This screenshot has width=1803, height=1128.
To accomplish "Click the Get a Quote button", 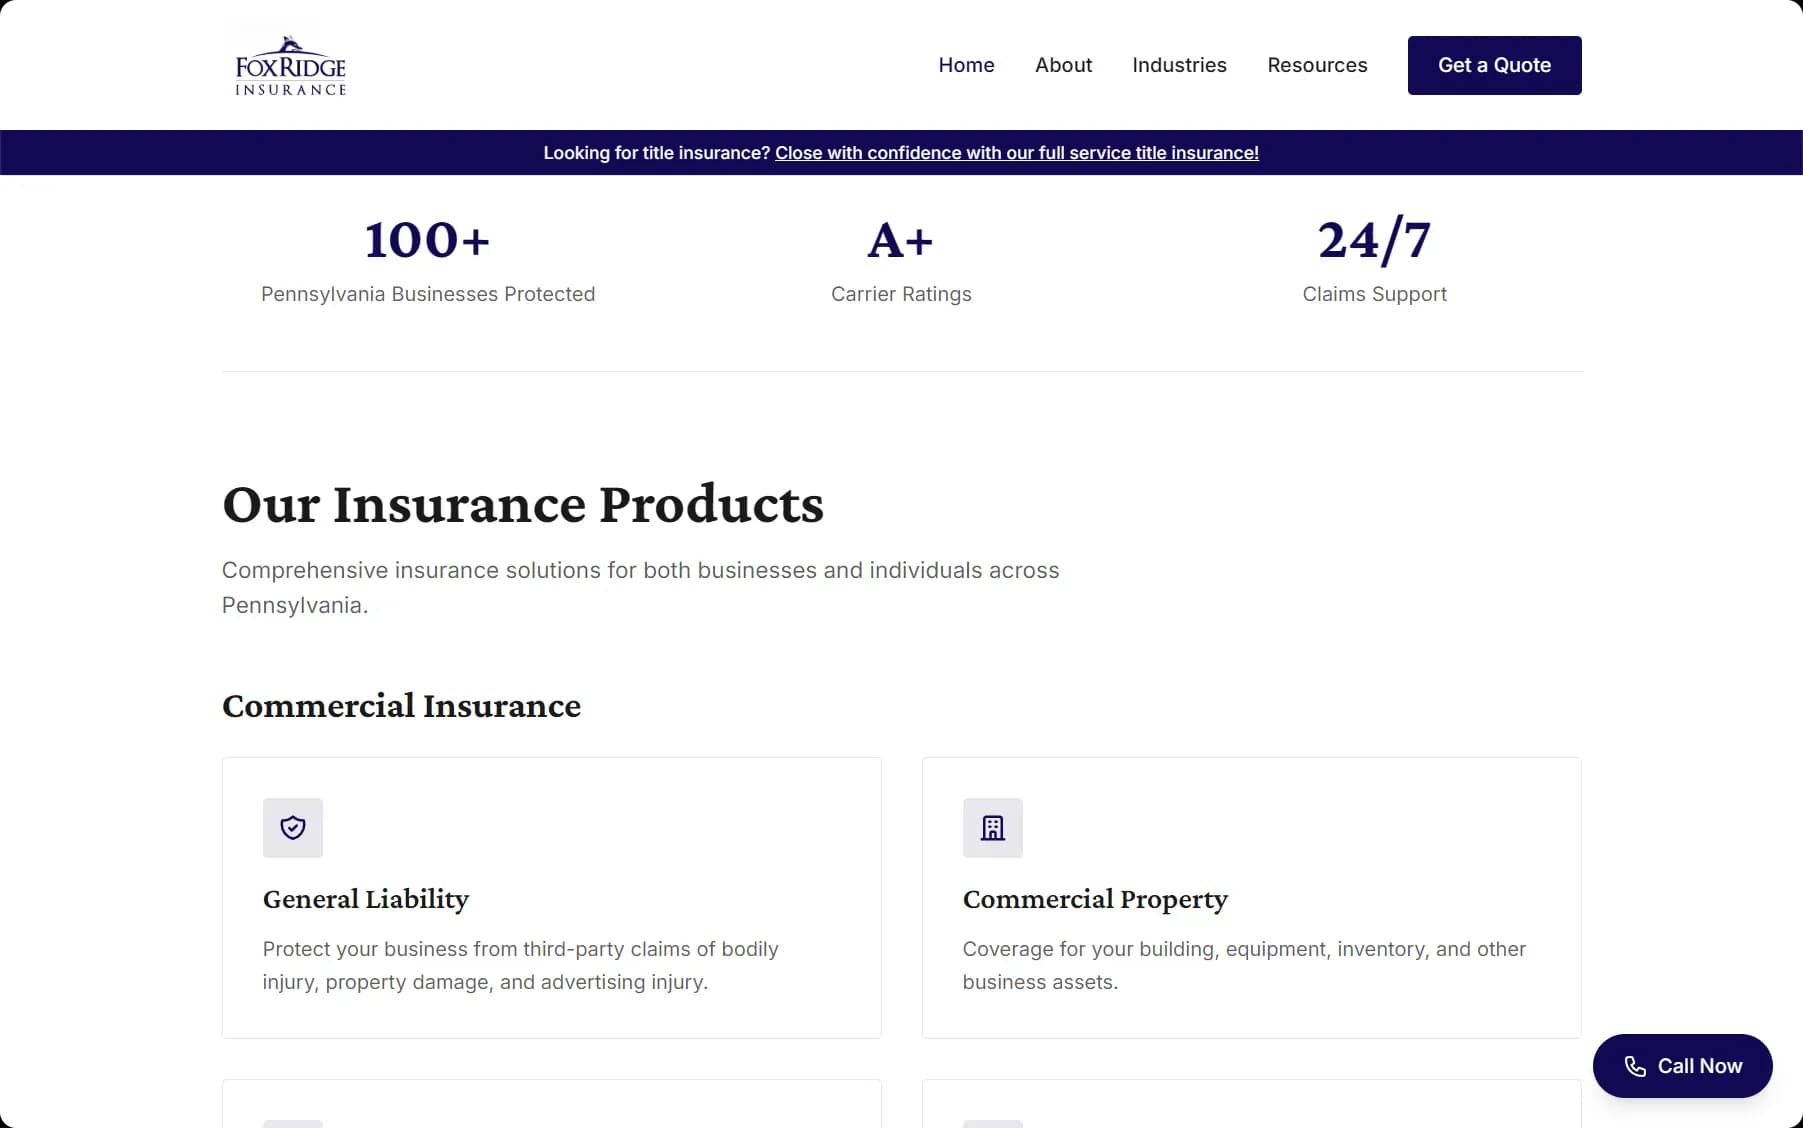I will [1493, 65].
